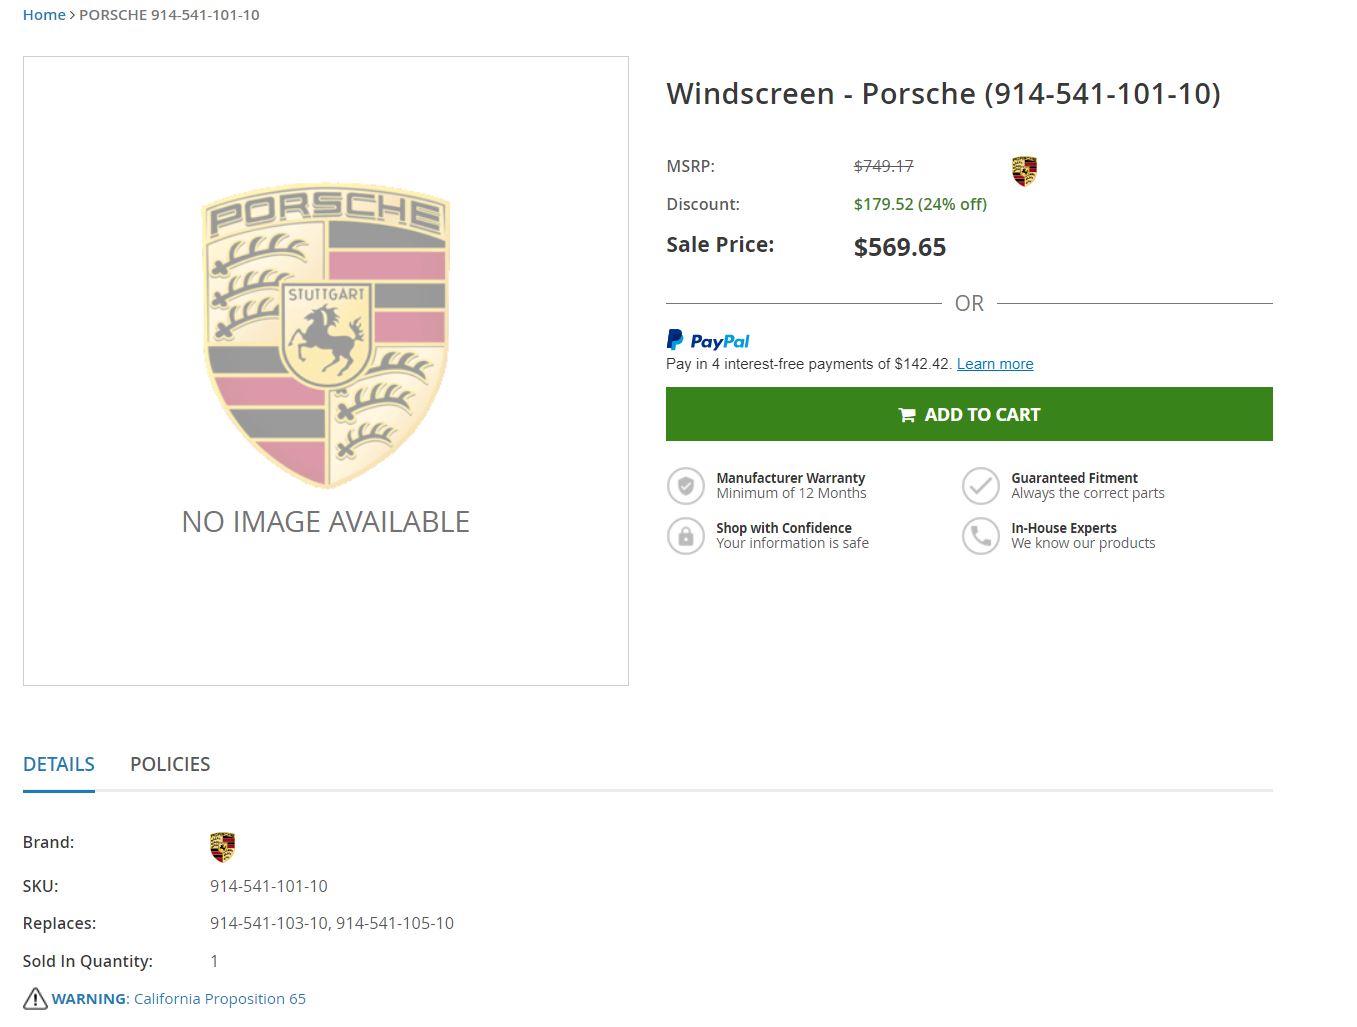Click the warning triangle icon
Screen dimensions: 1357x1027
[35, 998]
